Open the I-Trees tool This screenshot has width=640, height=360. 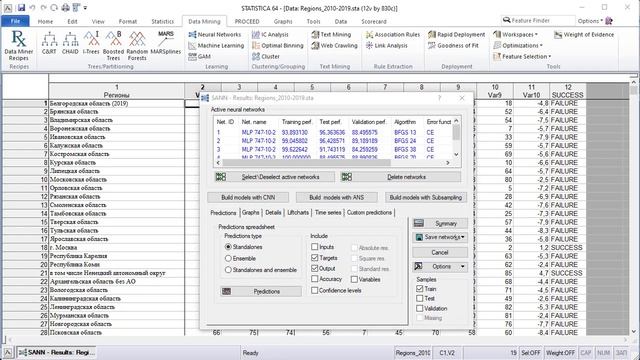click(91, 43)
